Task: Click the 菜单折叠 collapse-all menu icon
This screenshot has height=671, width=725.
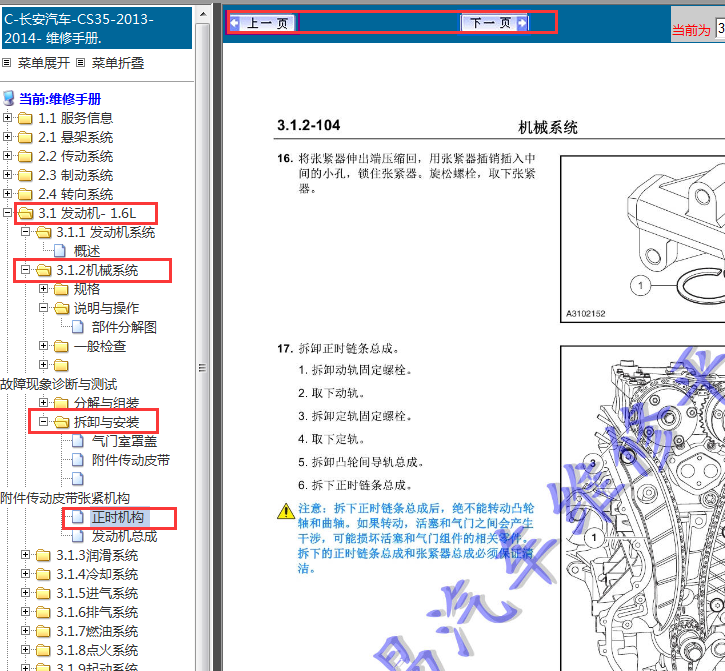Action: [x=80, y=63]
